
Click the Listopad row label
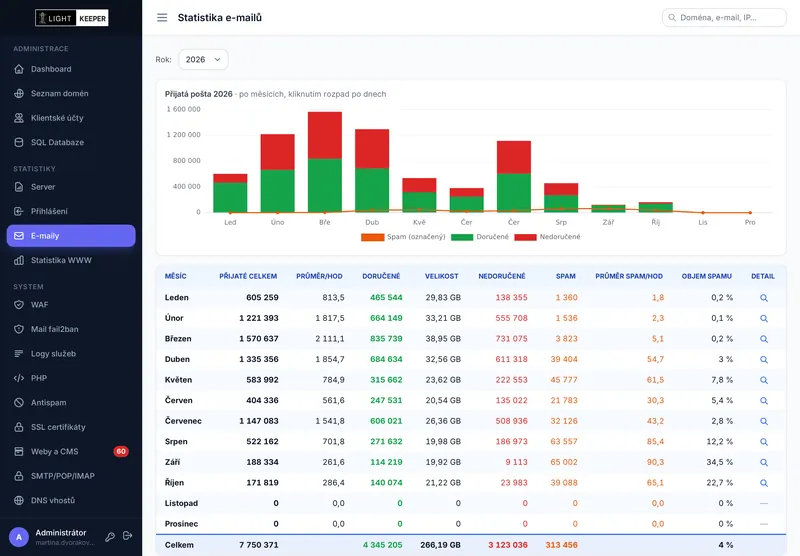tap(181, 503)
